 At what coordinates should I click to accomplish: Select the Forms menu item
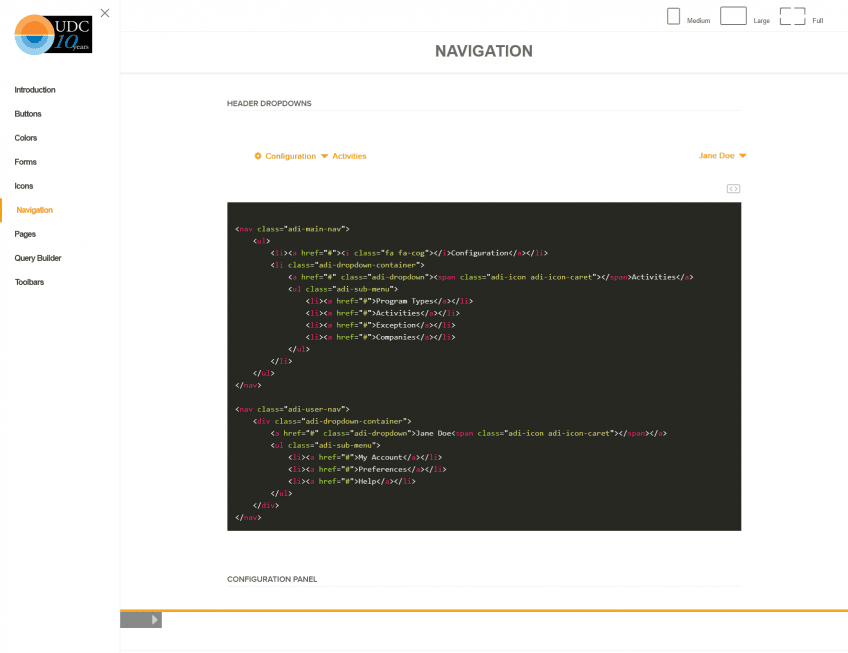click(25, 162)
